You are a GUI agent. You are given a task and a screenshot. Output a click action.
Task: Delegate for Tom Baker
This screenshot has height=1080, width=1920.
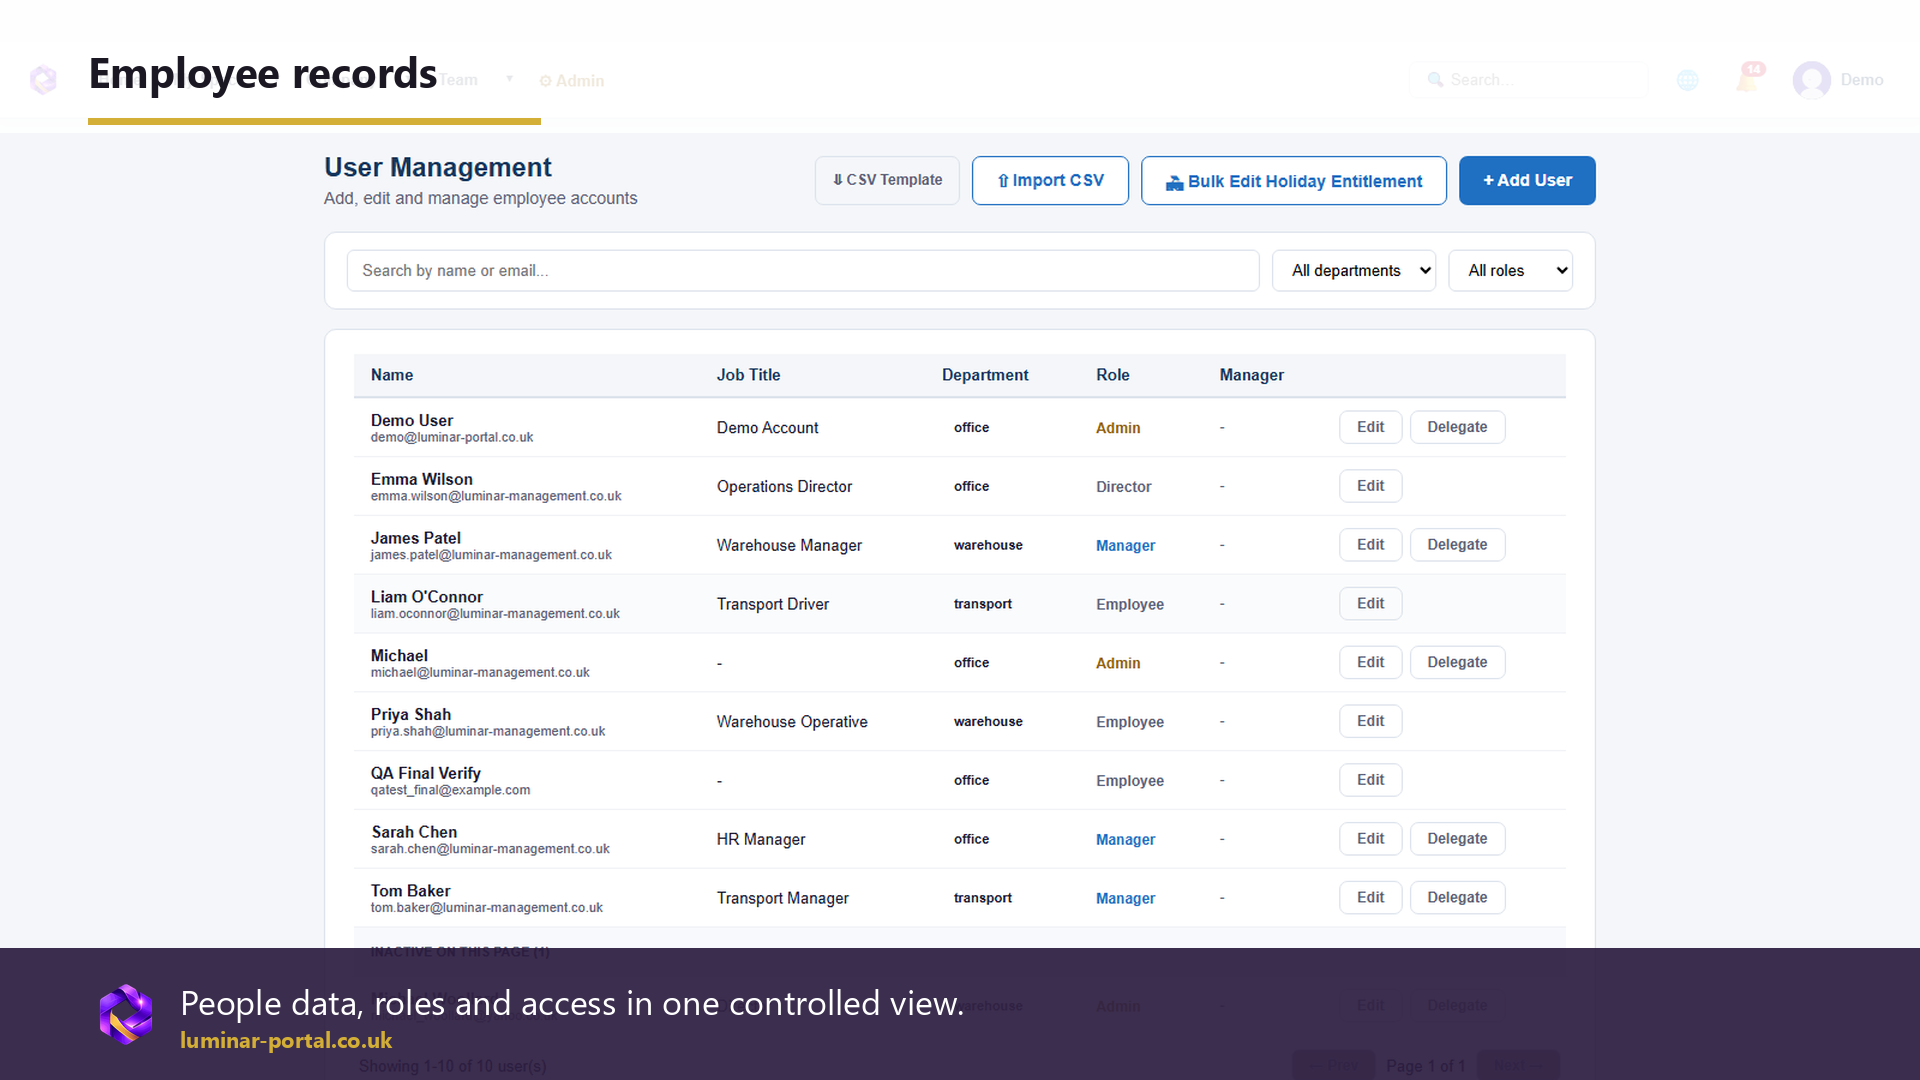[x=1457, y=898]
